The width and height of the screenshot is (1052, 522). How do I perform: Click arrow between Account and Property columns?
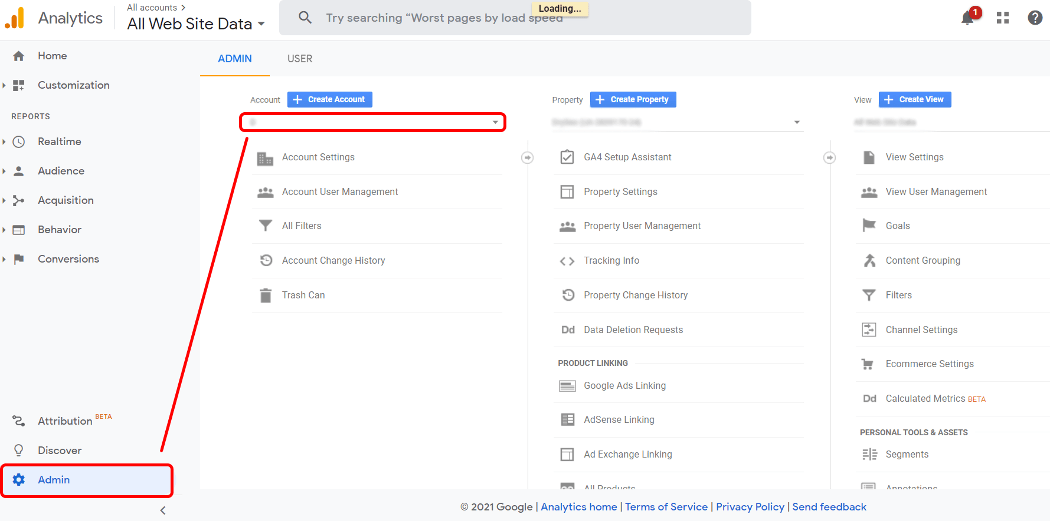[x=527, y=158]
